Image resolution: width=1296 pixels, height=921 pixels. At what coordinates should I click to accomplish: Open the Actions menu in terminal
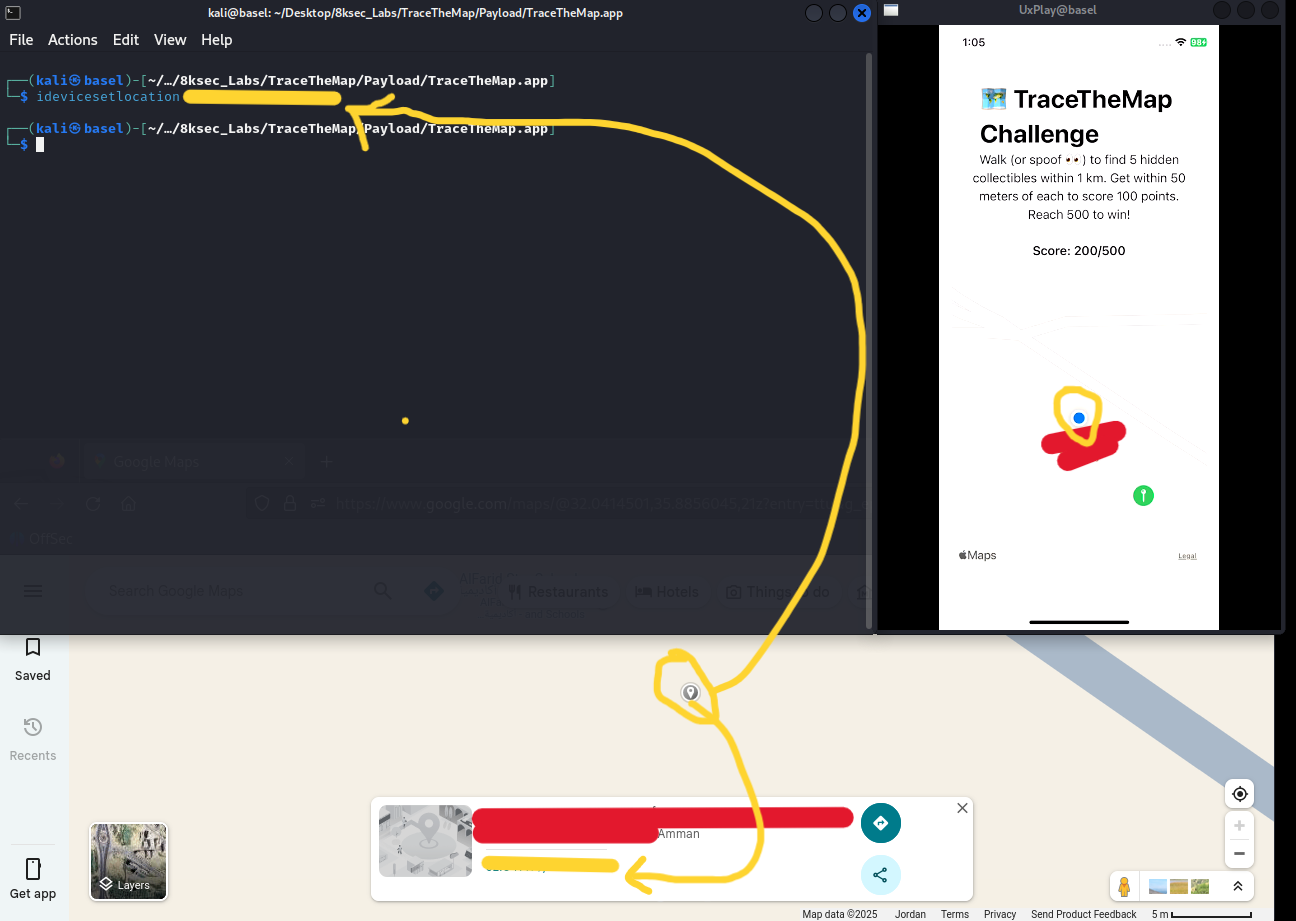[x=73, y=40]
